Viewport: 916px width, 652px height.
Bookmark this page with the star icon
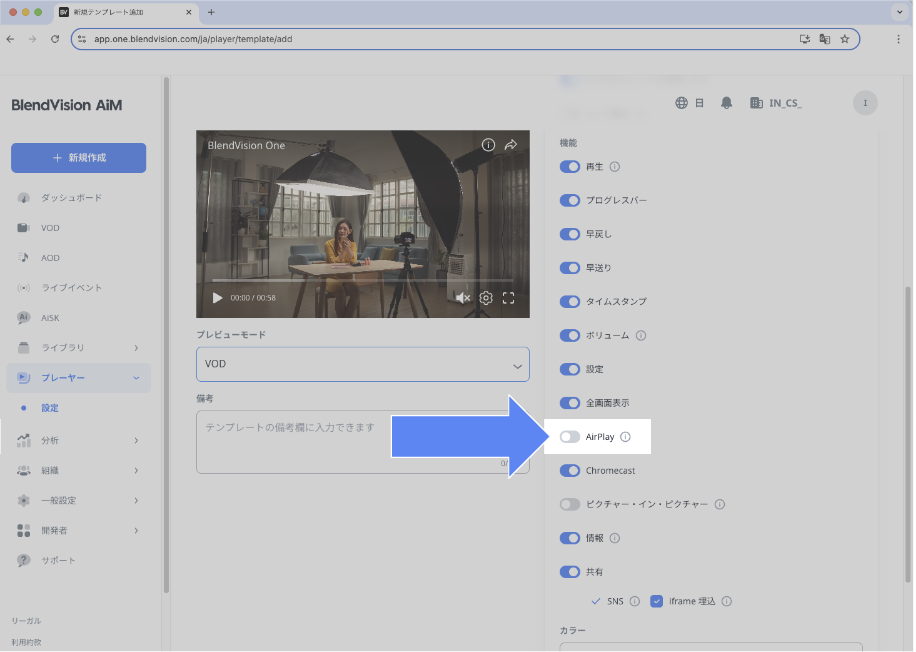(845, 39)
